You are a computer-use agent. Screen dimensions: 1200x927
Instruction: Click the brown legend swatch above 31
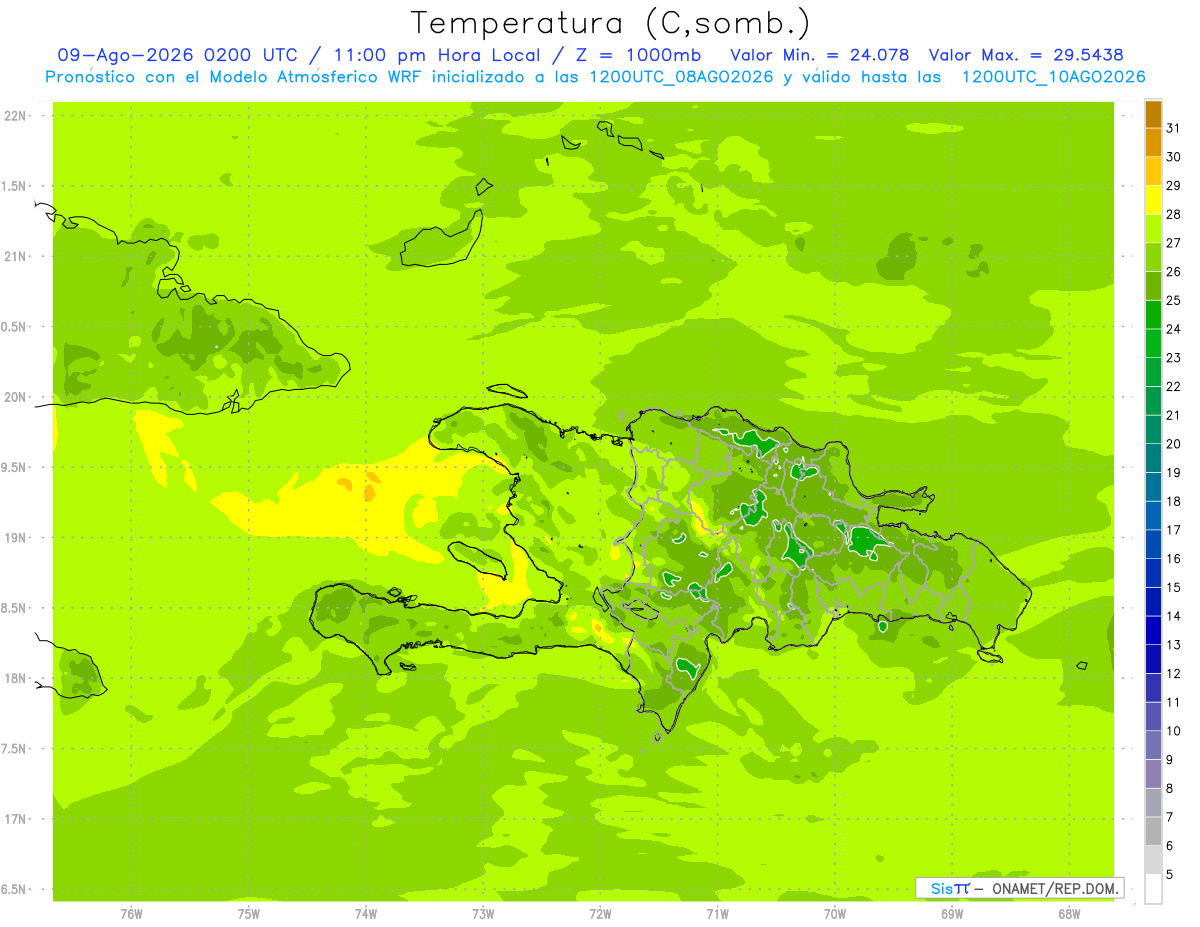(1153, 113)
